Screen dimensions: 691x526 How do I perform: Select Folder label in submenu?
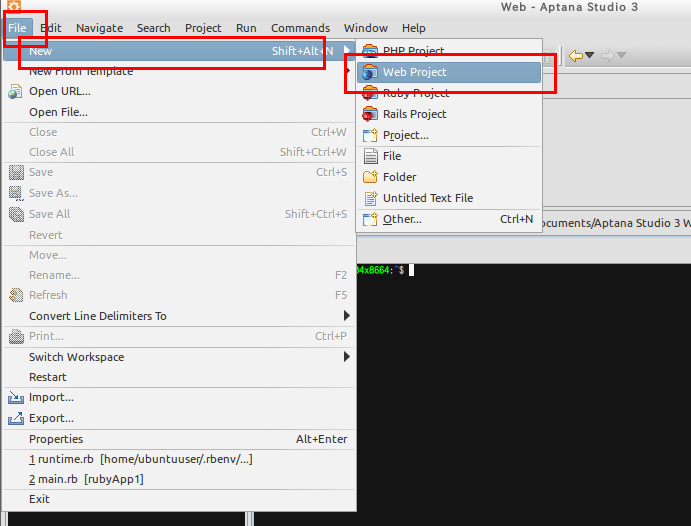point(399,177)
